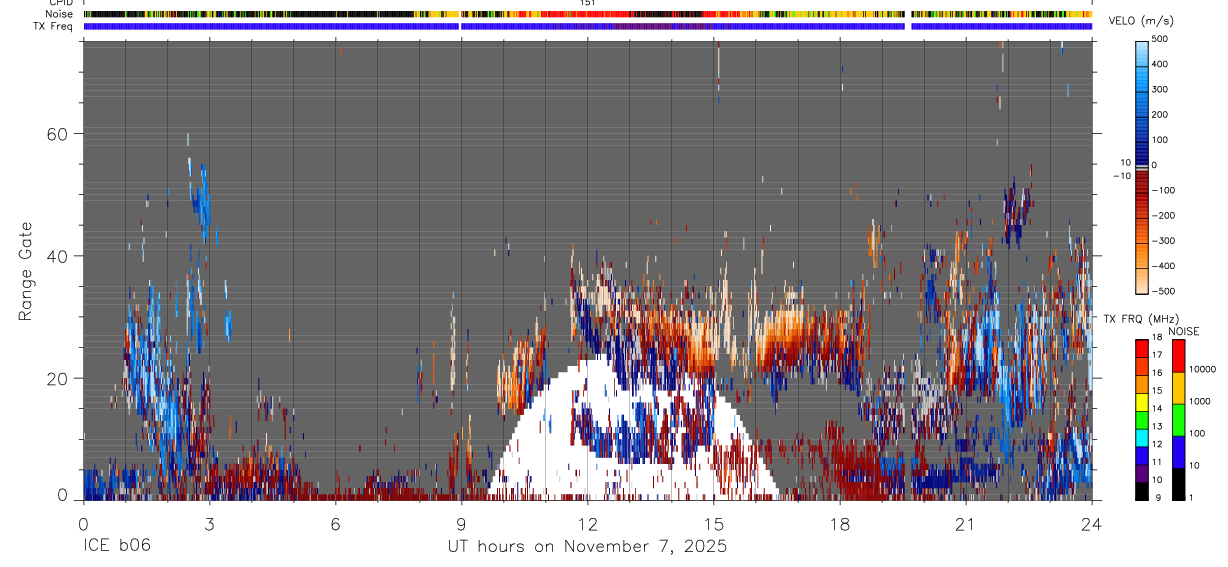Click the Range Gate tick label 40
The image size is (1228, 567).
56,256
